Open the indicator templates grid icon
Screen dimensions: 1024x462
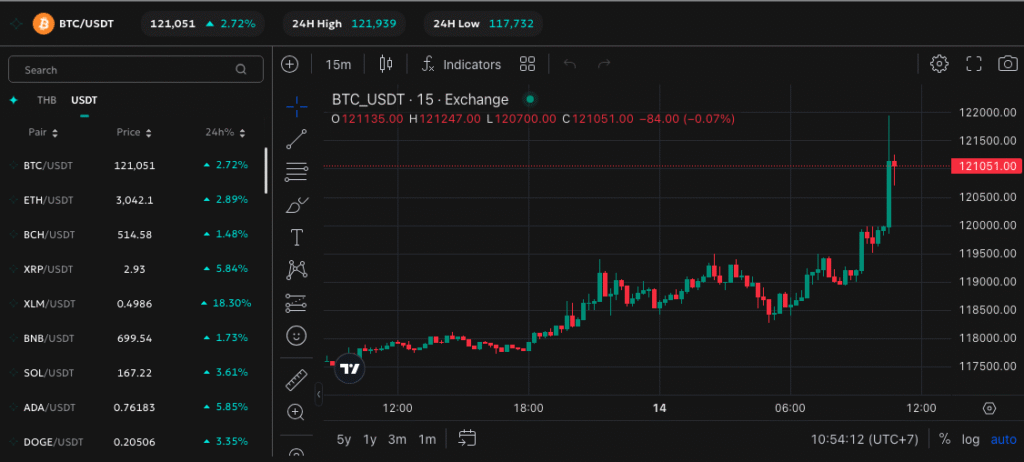[527, 64]
